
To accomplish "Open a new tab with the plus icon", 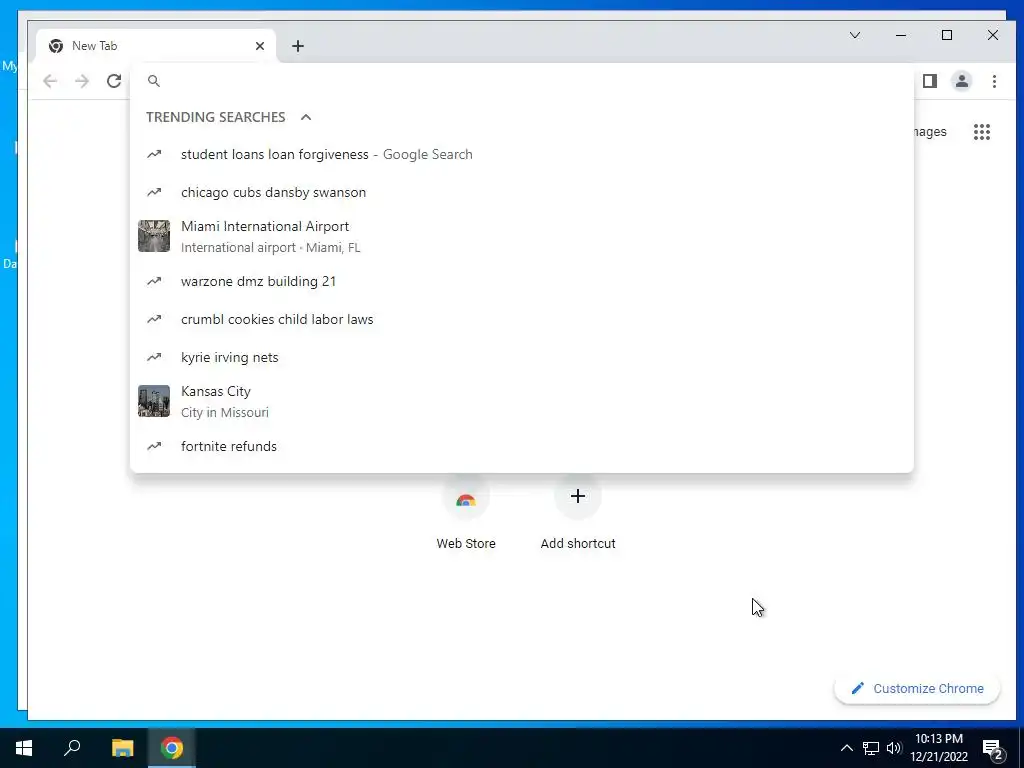I will click(298, 46).
